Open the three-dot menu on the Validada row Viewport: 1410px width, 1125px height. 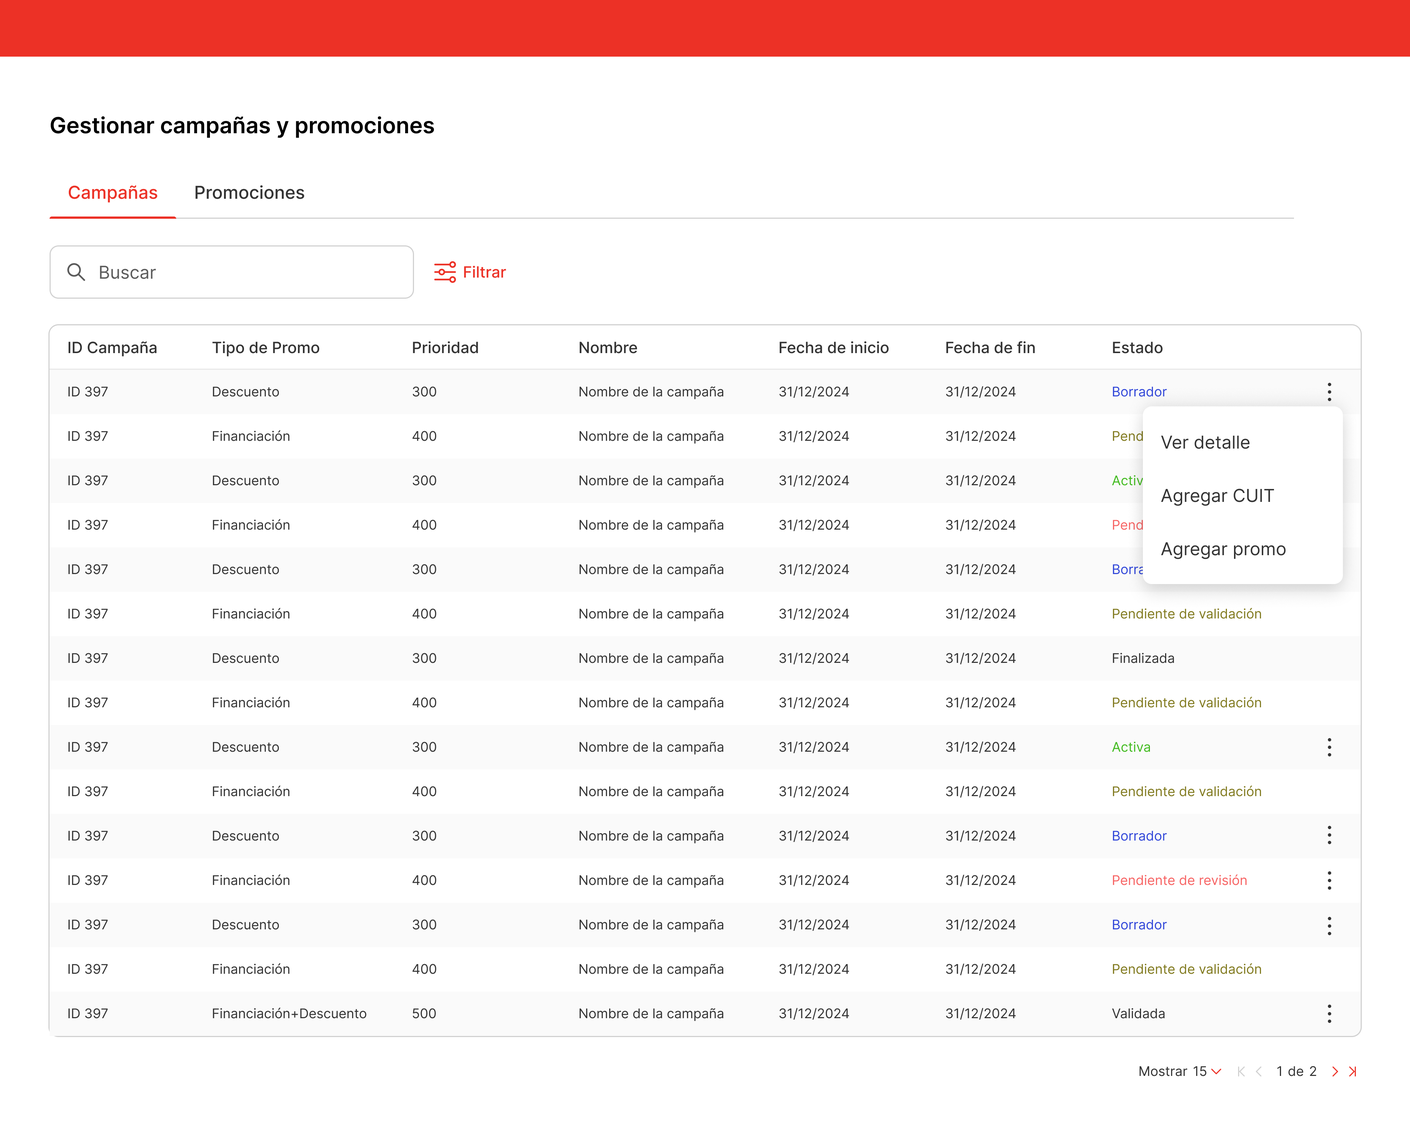1329,1014
